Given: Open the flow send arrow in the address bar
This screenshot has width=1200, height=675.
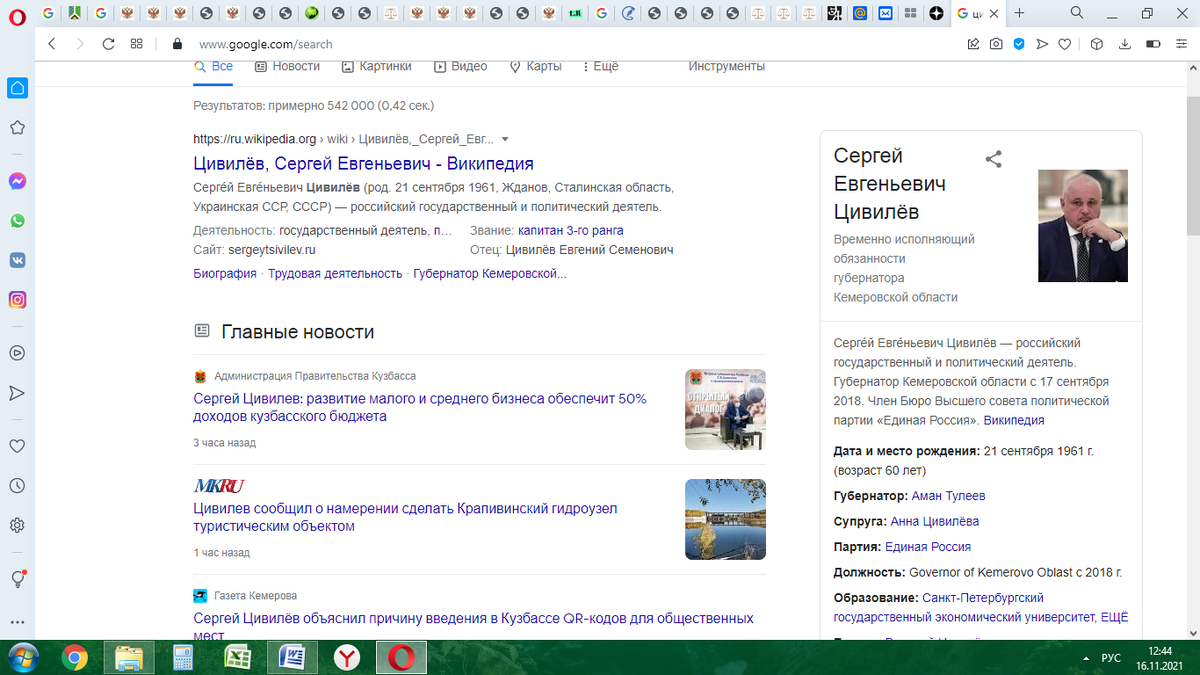Looking at the screenshot, I should tap(1042, 44).
